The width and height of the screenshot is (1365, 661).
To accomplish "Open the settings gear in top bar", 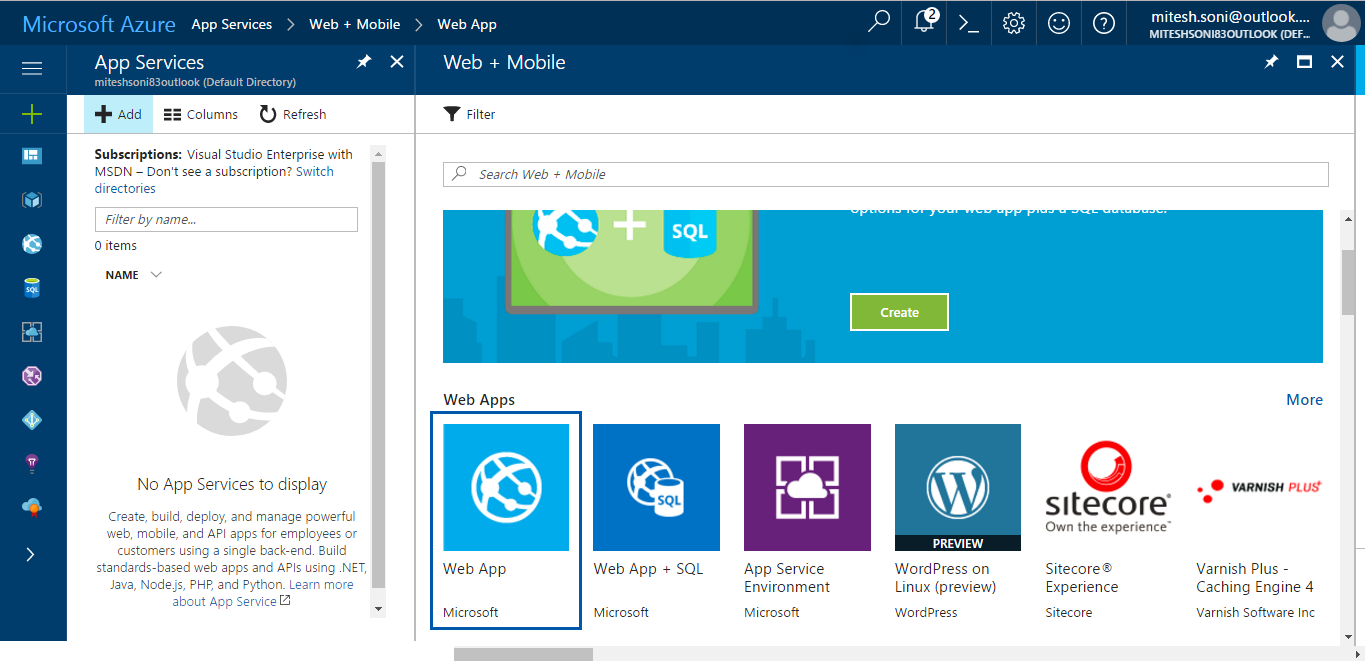I will (1014, 23).
